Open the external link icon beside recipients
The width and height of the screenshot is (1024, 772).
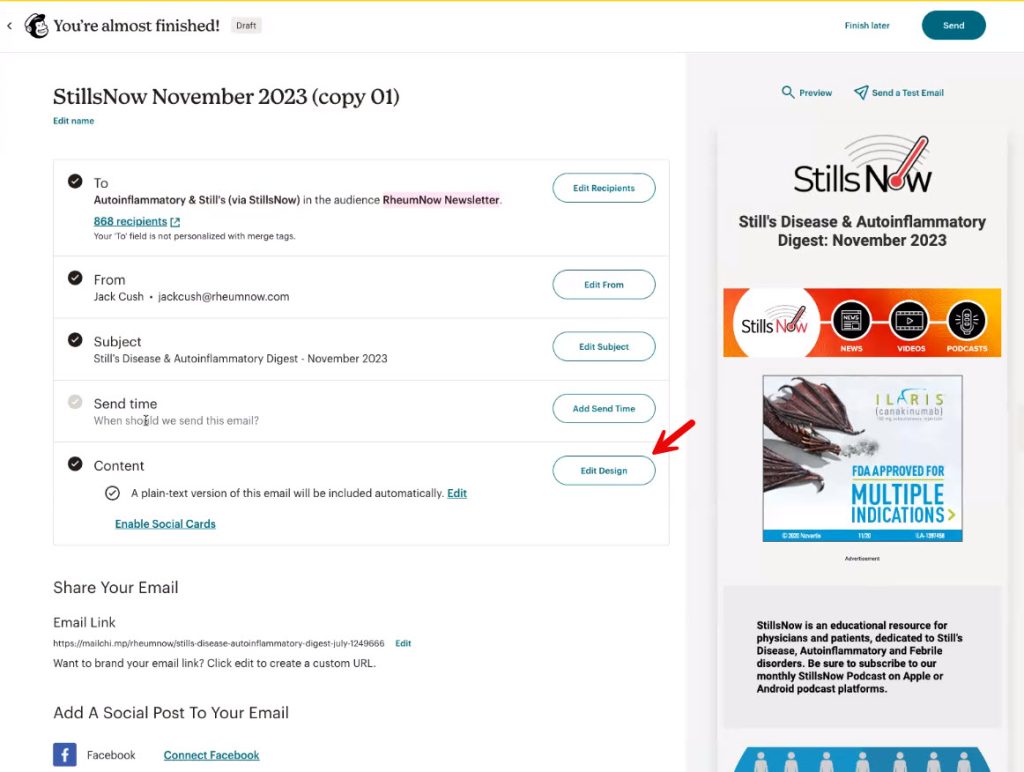[x=176, y=222]
